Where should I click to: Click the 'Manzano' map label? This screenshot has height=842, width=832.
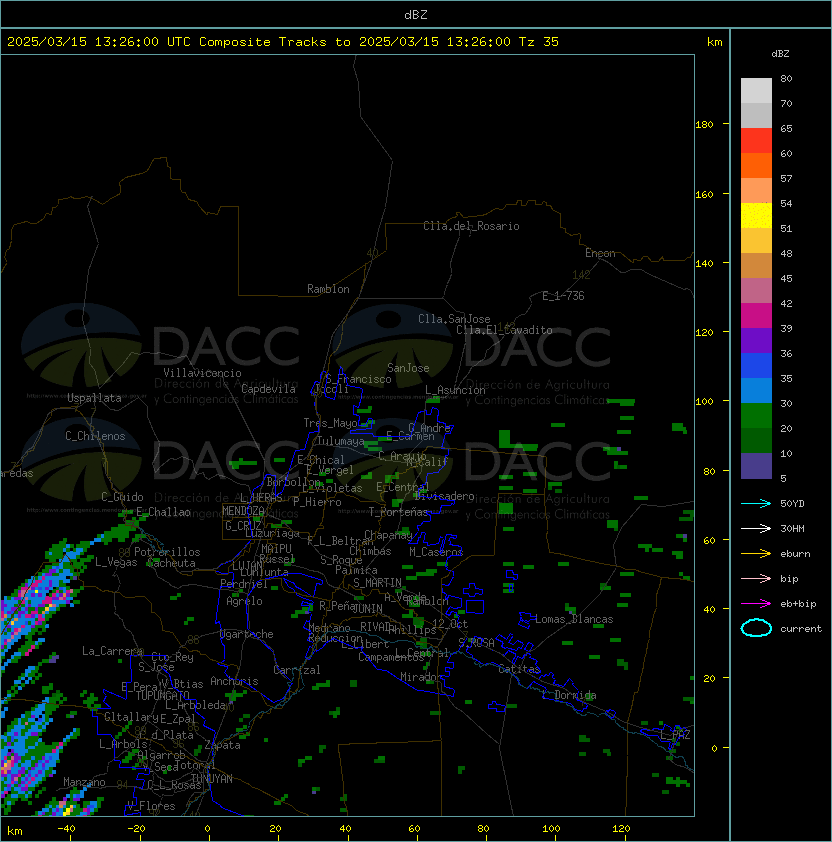(84, 782)
